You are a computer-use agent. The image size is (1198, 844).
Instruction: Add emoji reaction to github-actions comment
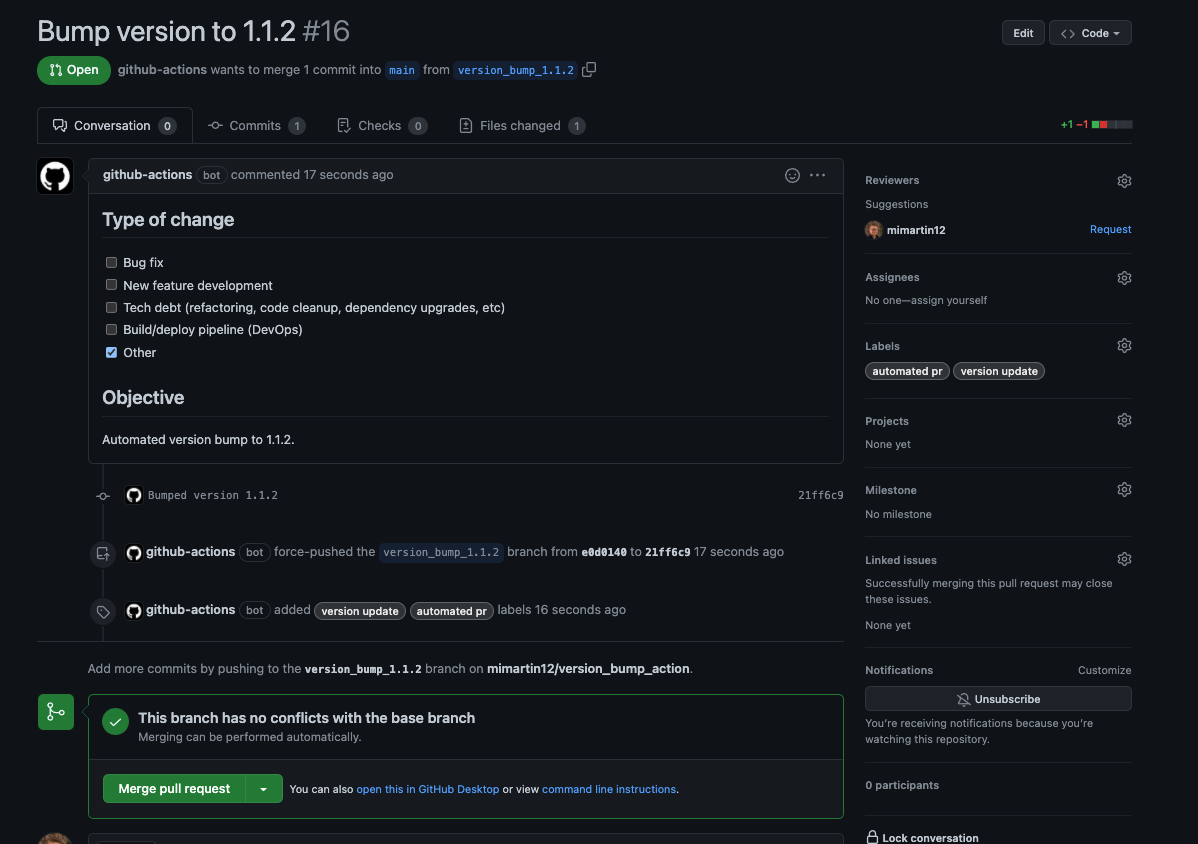[x=792, y=176]
